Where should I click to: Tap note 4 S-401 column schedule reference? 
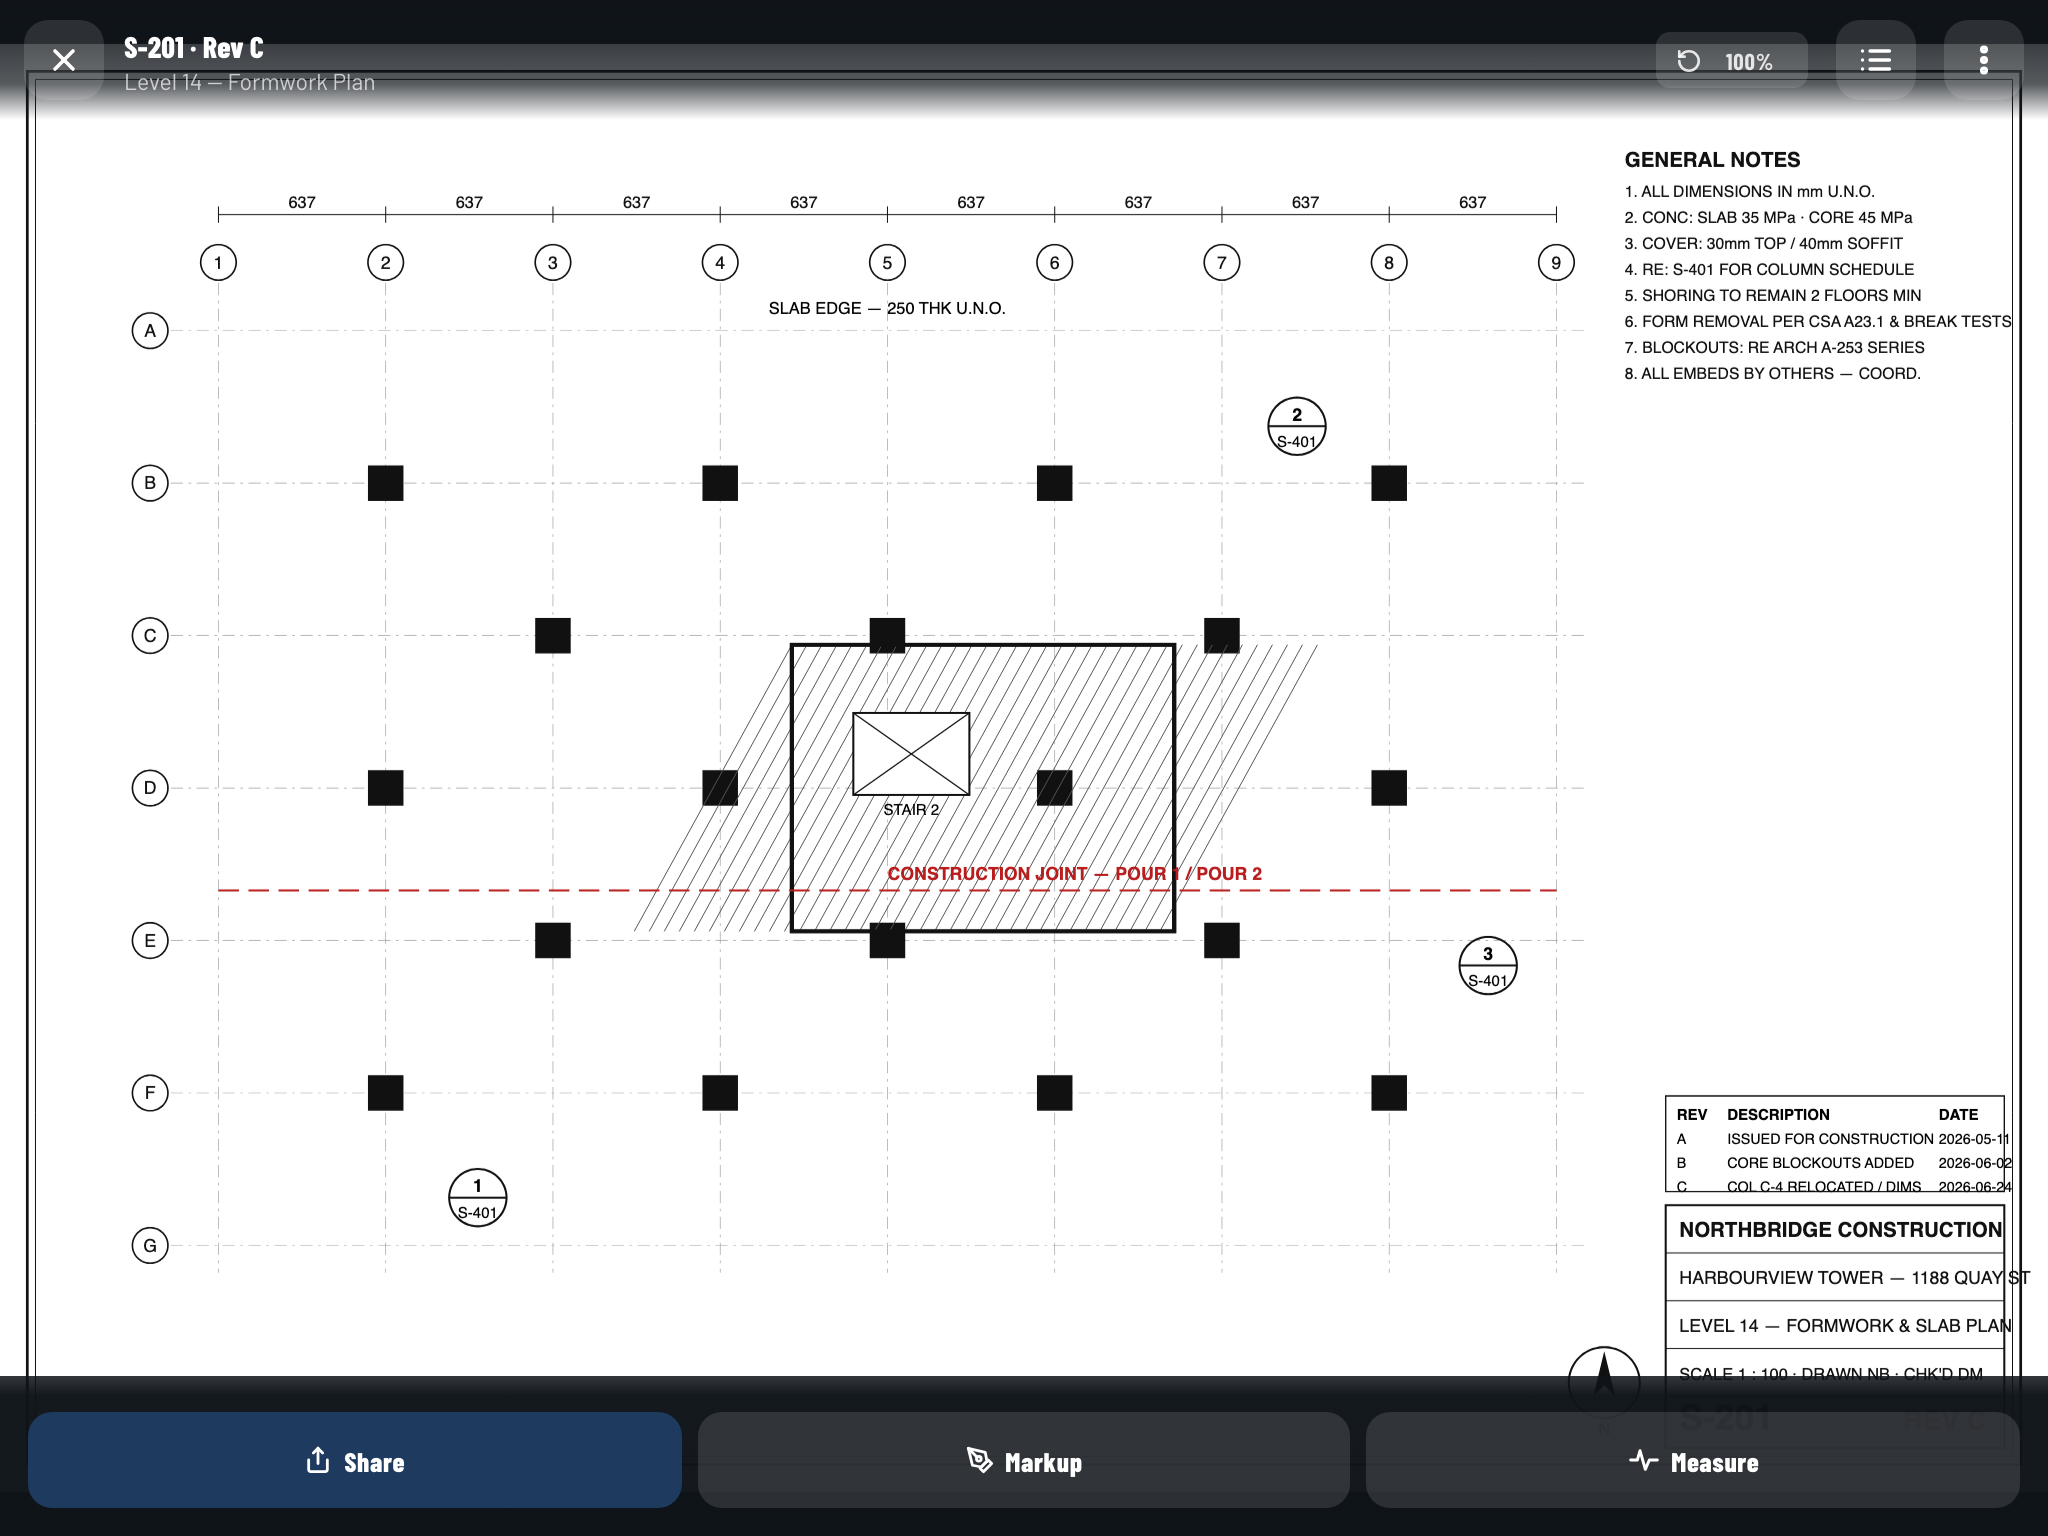pyautogui.click(x=1769, y=270)
